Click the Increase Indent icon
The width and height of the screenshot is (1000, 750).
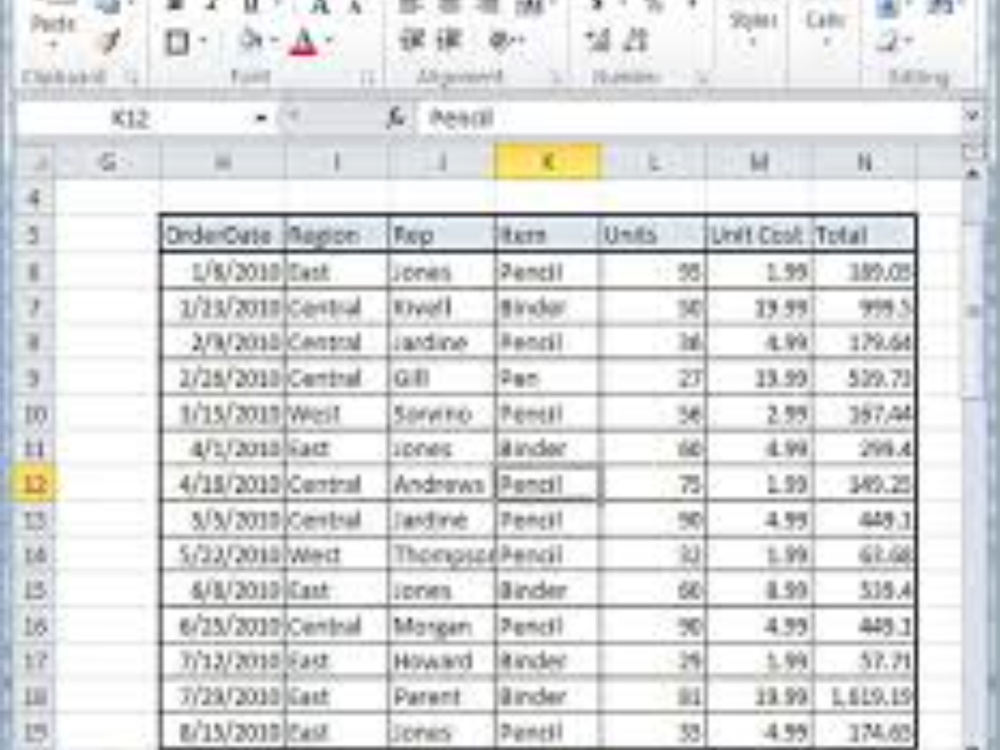click(448, 41)
